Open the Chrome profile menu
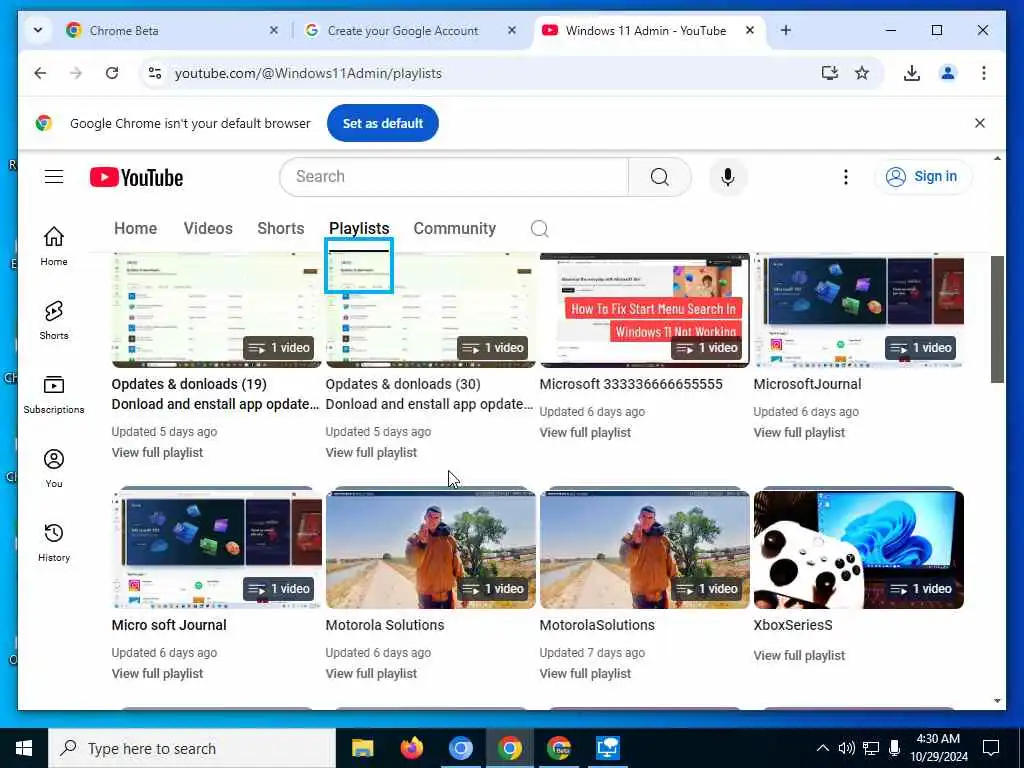1024x768 pixels. pyautogui.click(x=948, y=73)
